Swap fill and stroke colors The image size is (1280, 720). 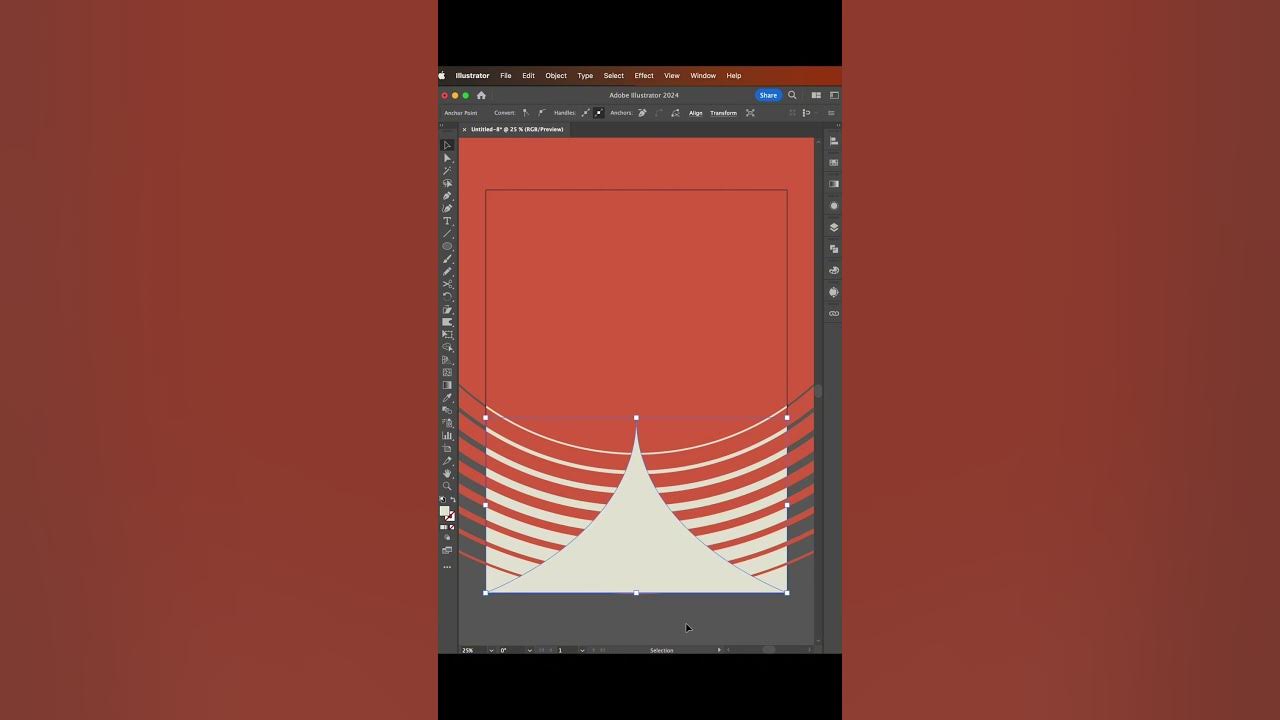[x=452, y=499]
